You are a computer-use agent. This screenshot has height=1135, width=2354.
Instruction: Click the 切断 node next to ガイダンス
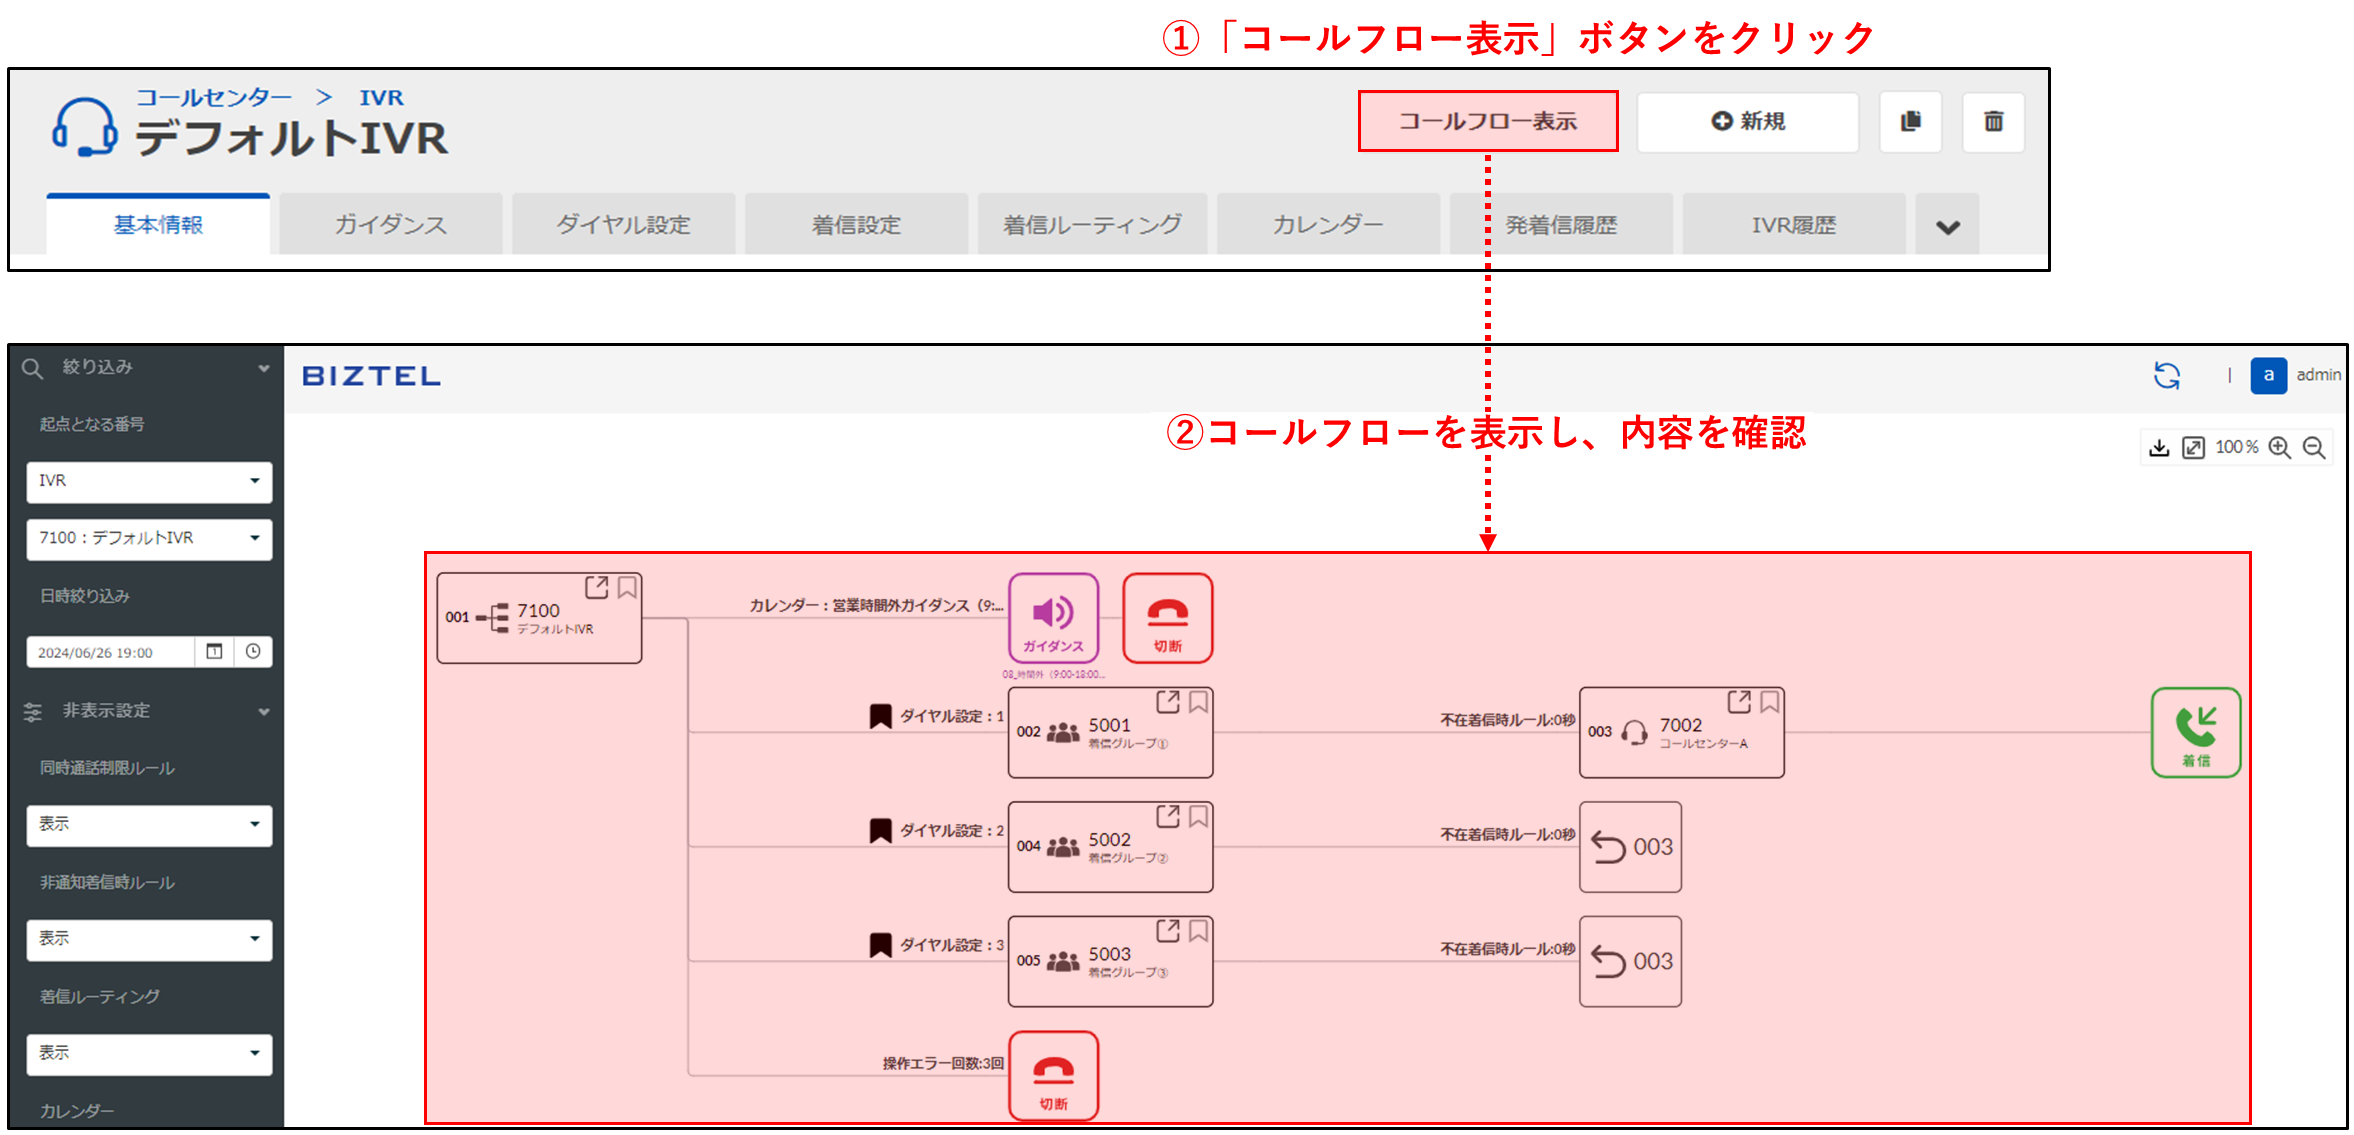click(1167, 618)
